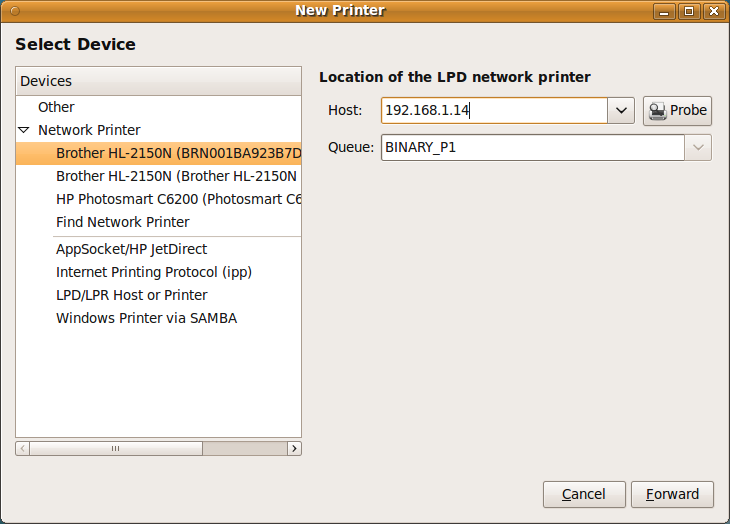
Task: Select the second Brother HL-2150N entry
Action: tap(177, 176)
